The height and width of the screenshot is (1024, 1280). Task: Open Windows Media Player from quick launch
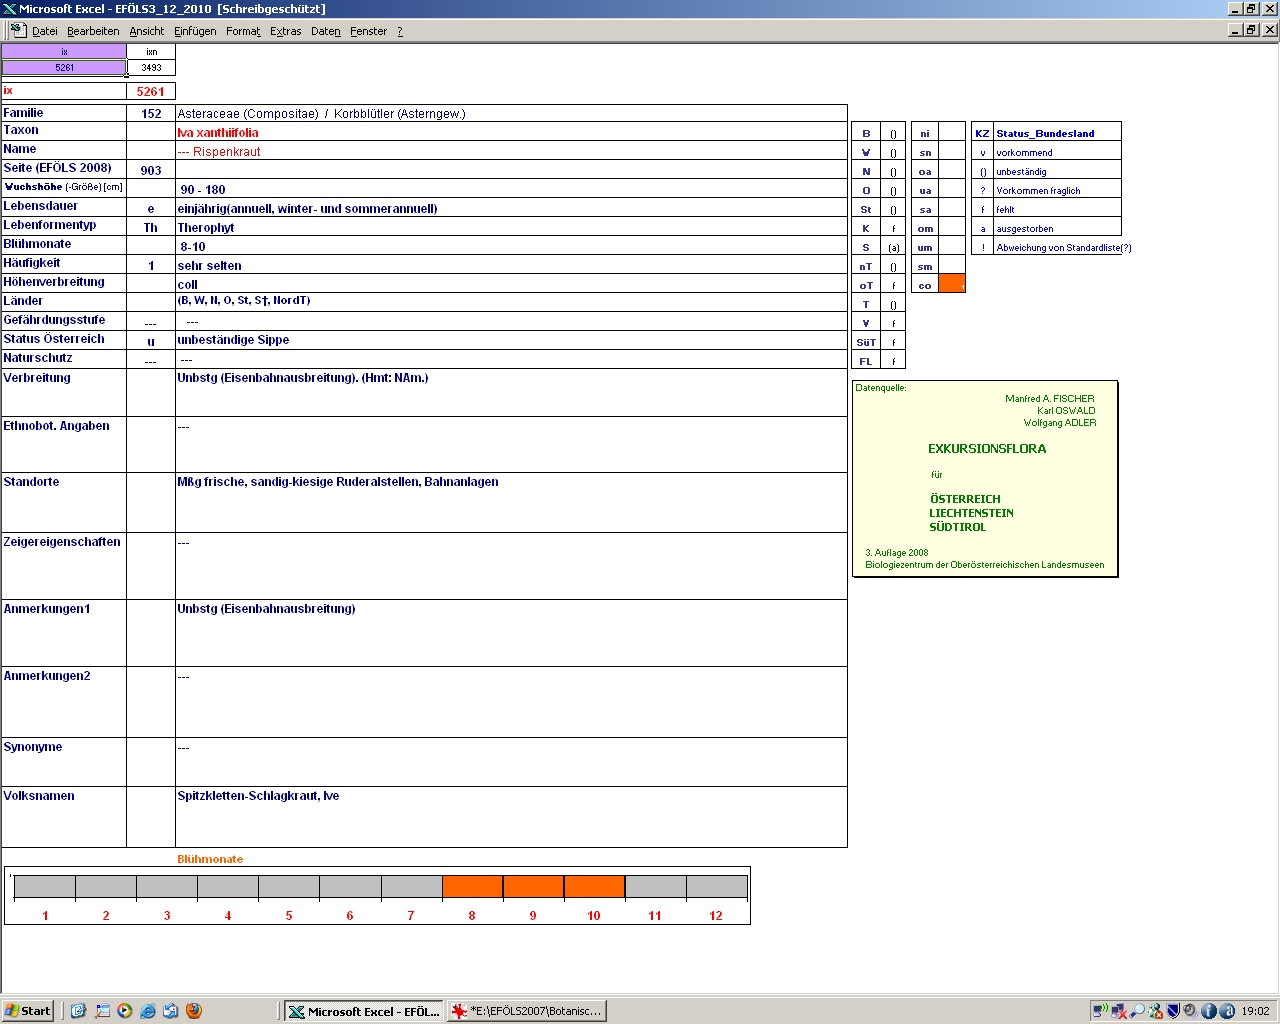tap(125, 1011)
